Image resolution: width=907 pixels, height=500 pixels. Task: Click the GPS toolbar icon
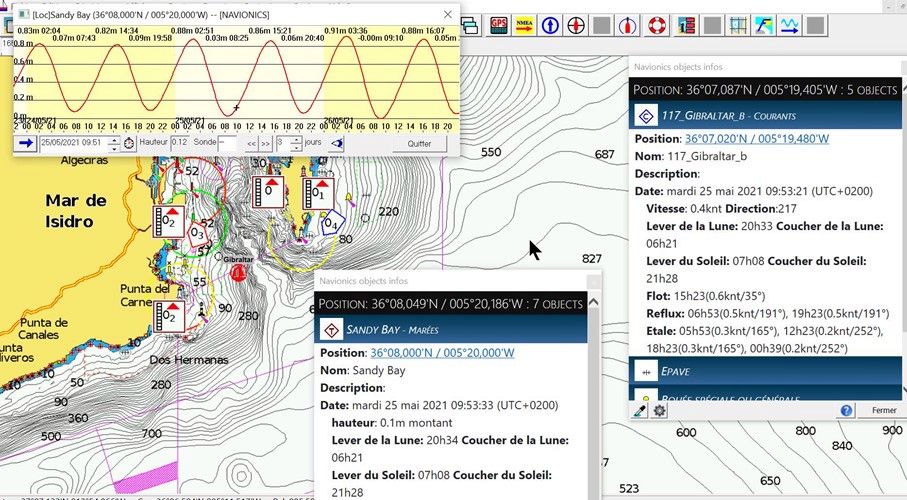(498, 25)
